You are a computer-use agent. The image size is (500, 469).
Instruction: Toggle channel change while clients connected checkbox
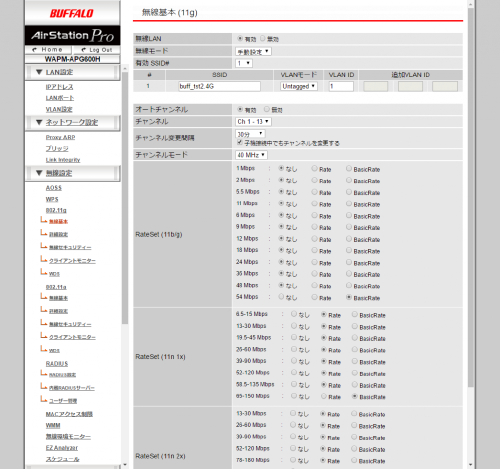click(239, 143)
